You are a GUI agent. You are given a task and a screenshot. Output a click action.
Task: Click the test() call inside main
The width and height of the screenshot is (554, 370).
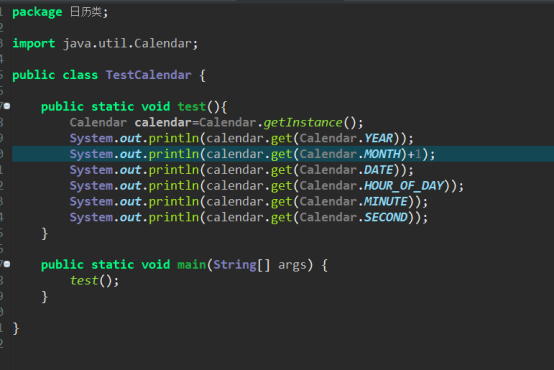click(91, 281)
